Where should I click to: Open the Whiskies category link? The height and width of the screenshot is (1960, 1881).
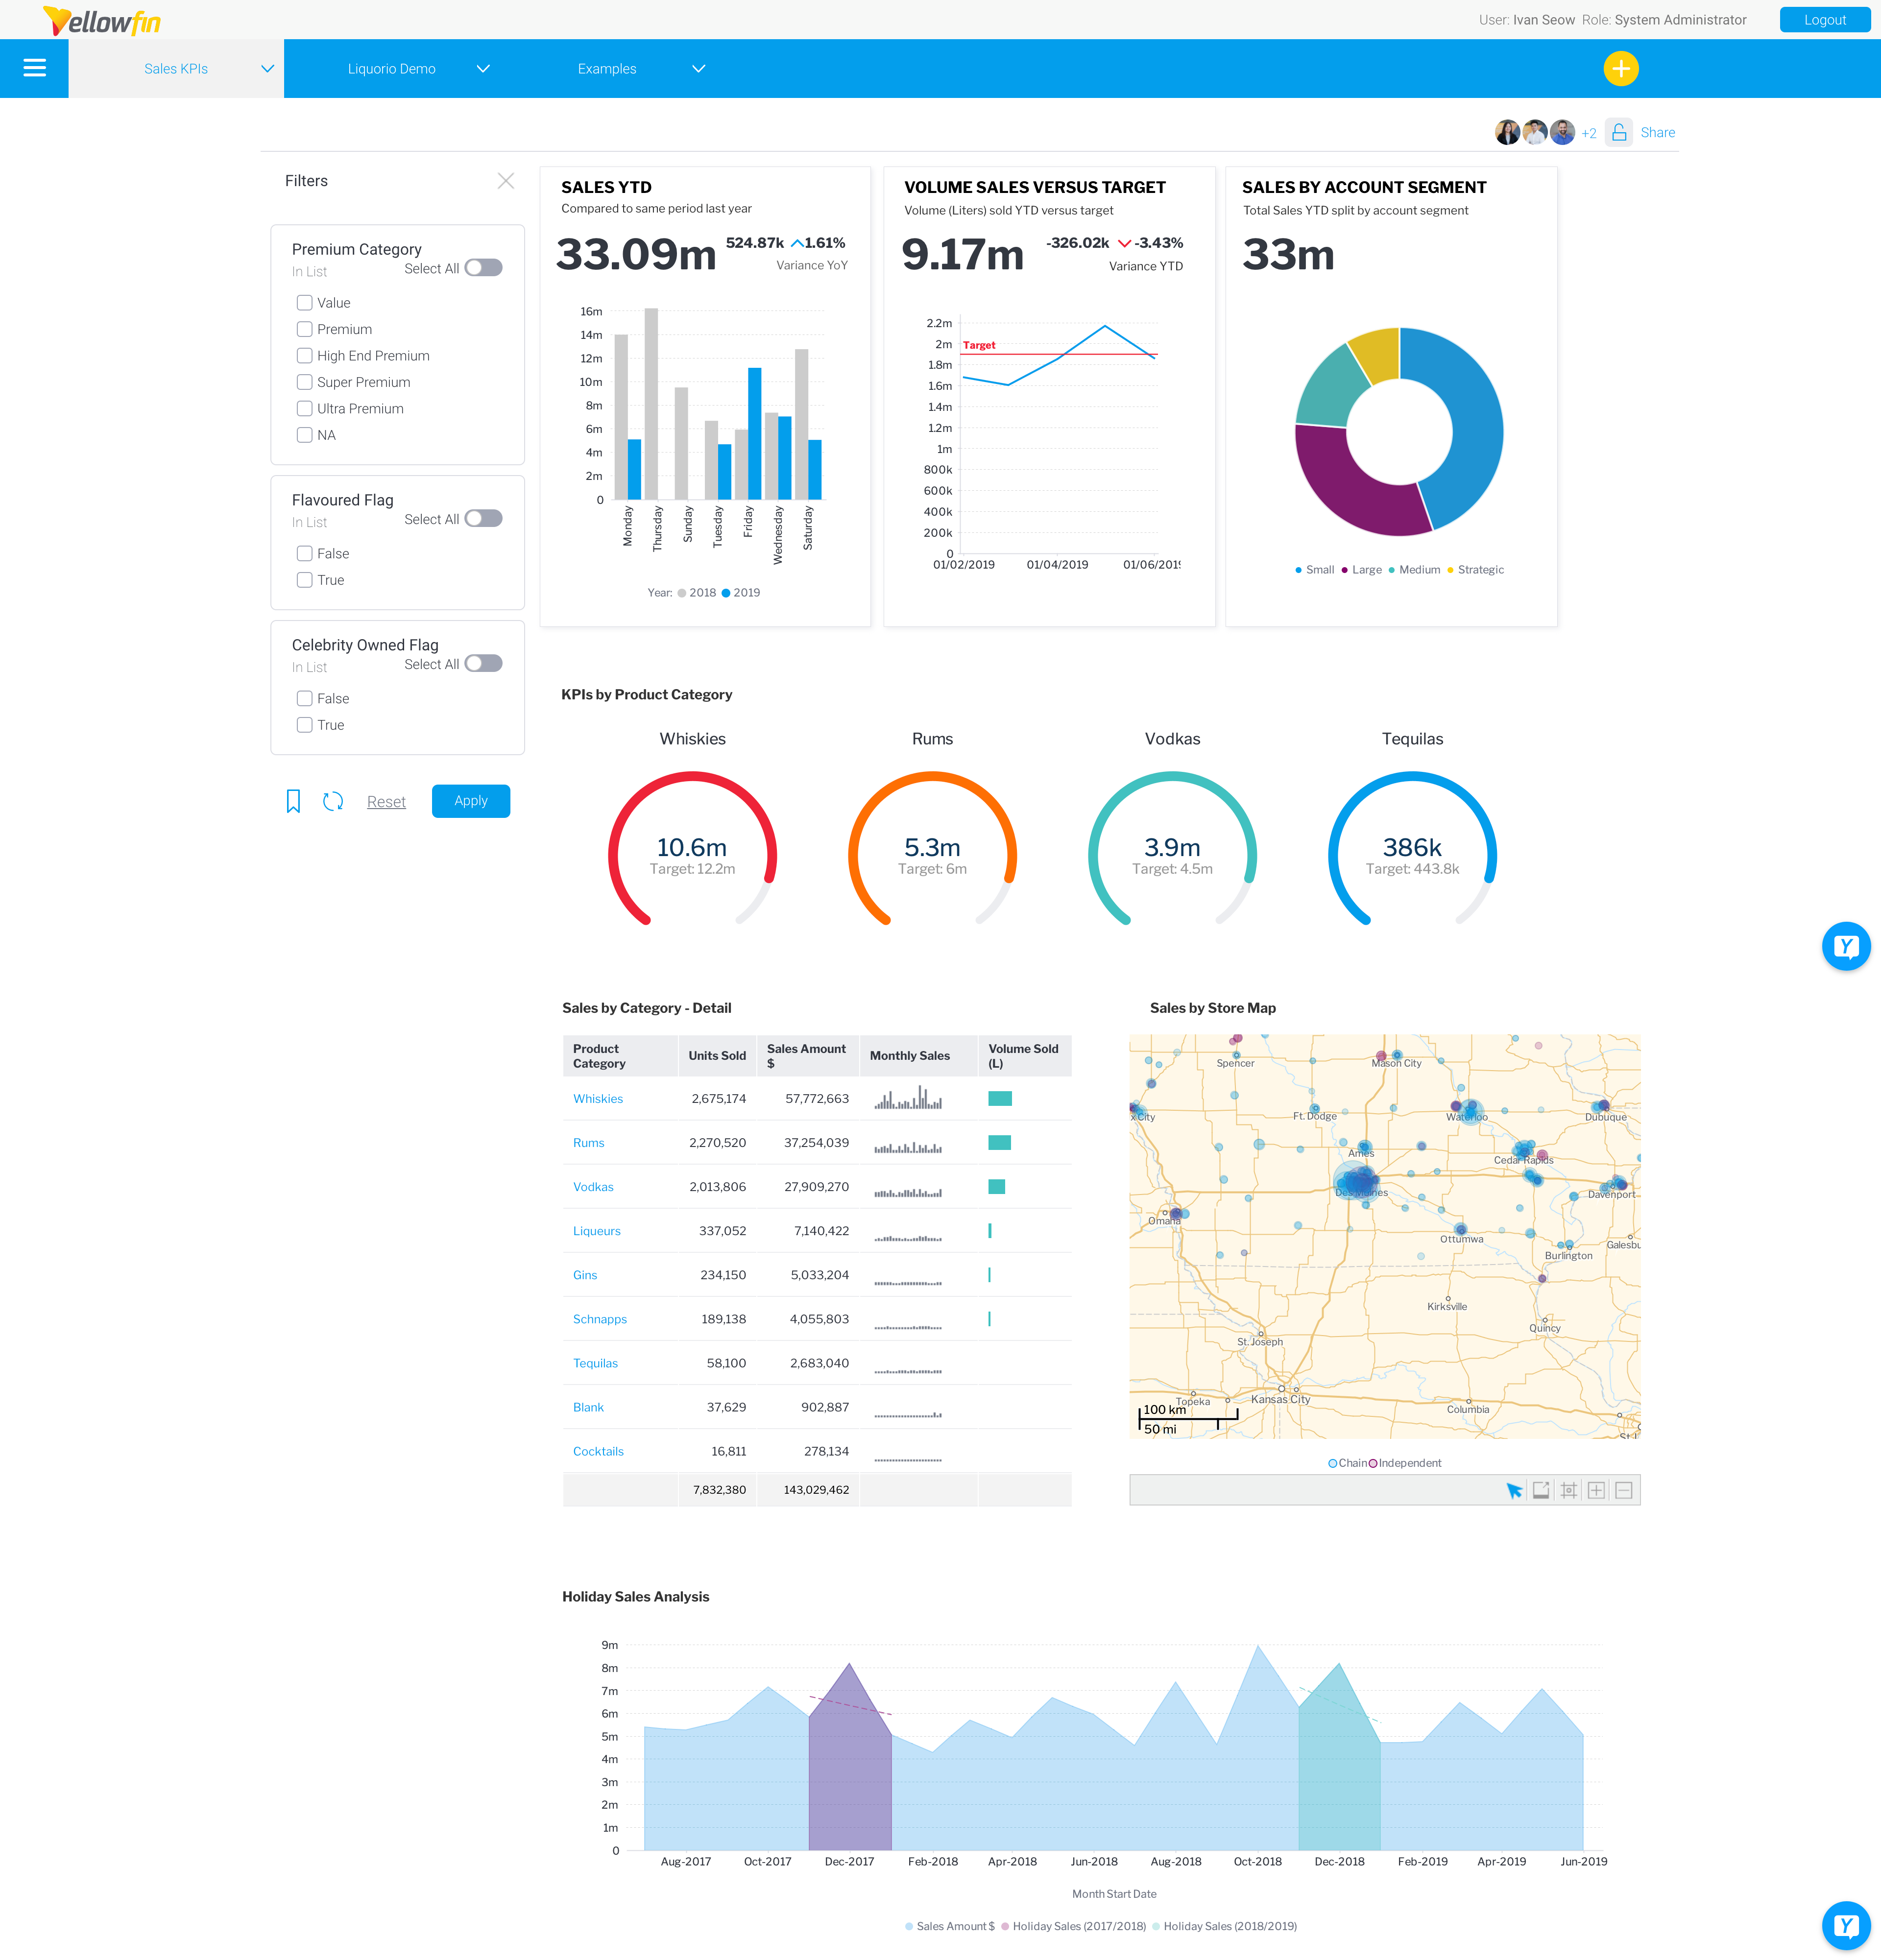[x=598, y=1098]
